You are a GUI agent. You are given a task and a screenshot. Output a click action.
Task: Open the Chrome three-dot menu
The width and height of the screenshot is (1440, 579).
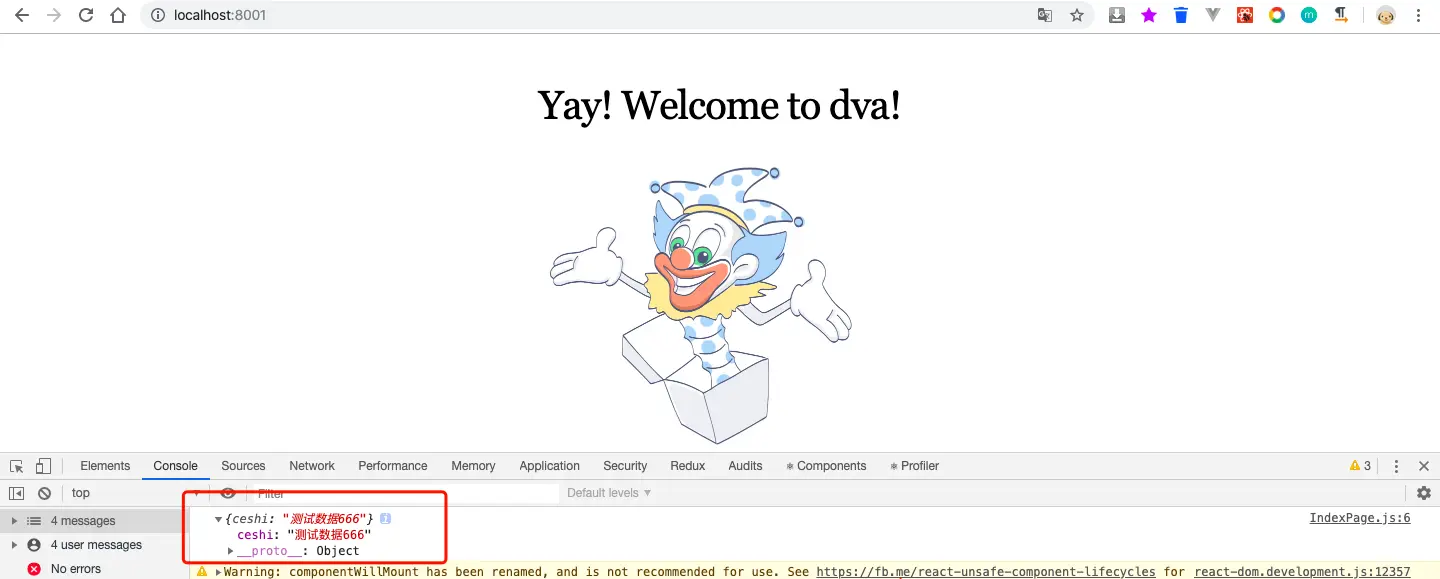(x=1418, y=15)
